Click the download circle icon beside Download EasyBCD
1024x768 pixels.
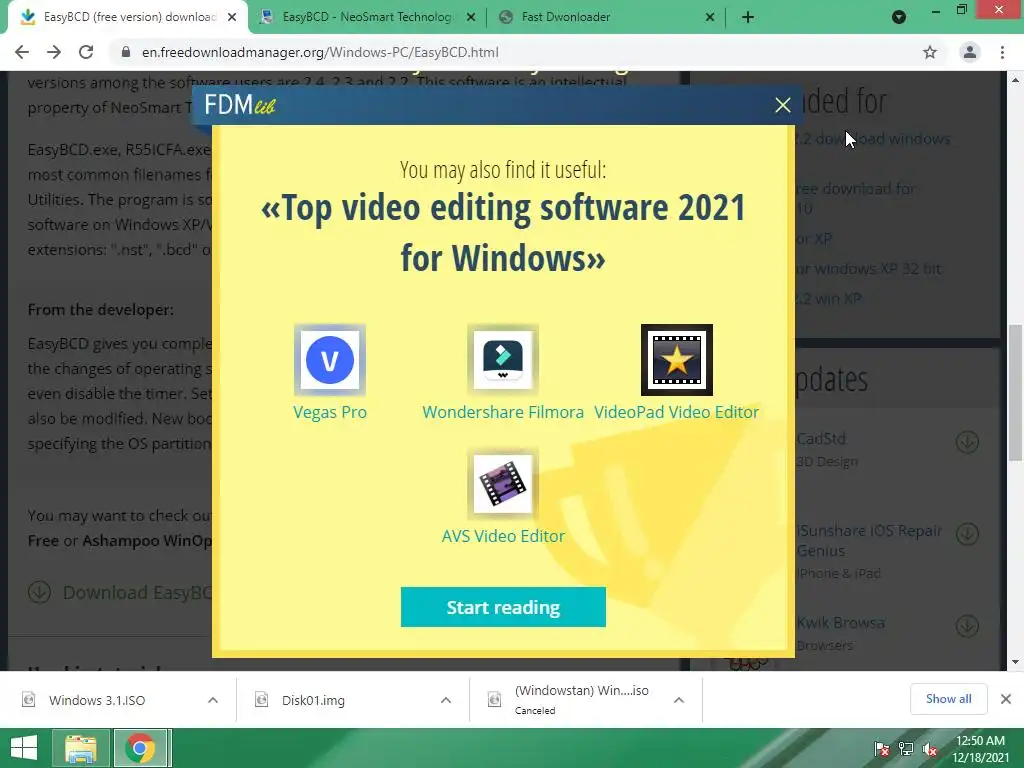tap(40, 592)
